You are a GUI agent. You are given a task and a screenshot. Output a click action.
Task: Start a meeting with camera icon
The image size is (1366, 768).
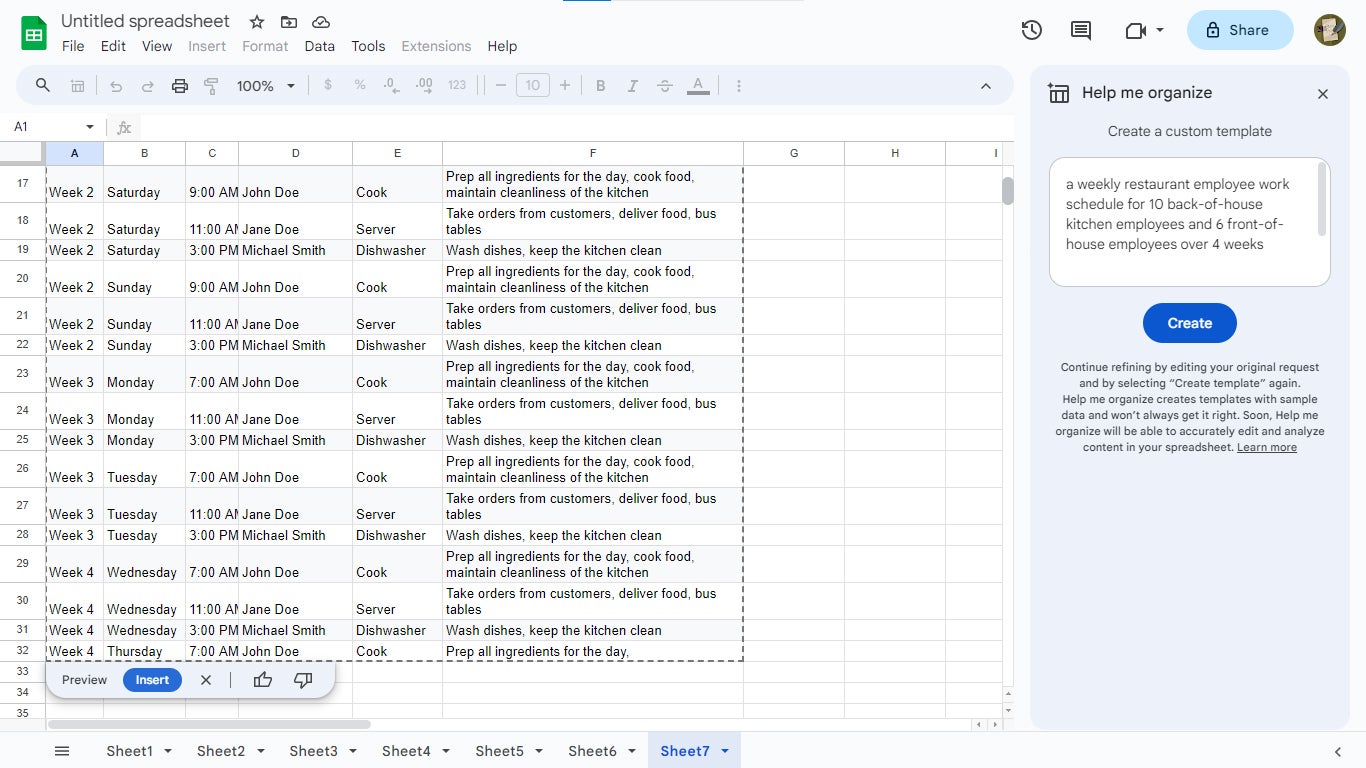[x=1135, y=30]
